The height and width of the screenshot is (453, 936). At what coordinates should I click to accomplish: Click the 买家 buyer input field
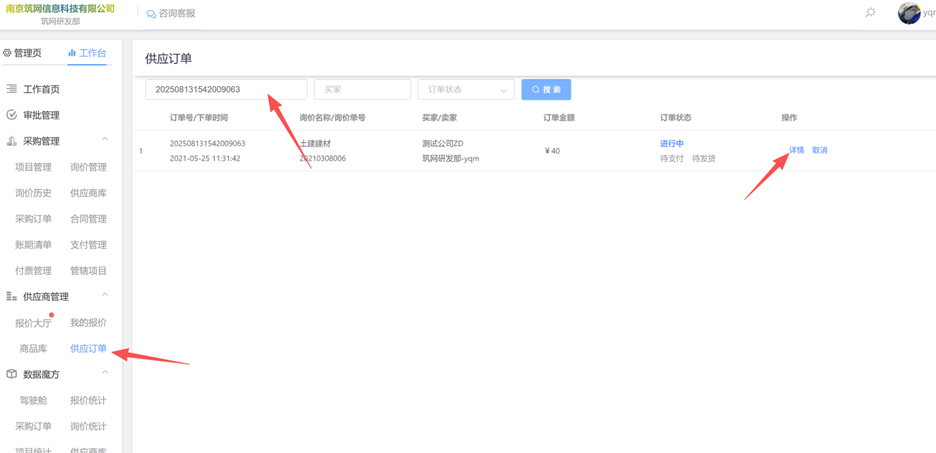coord(362,90)
